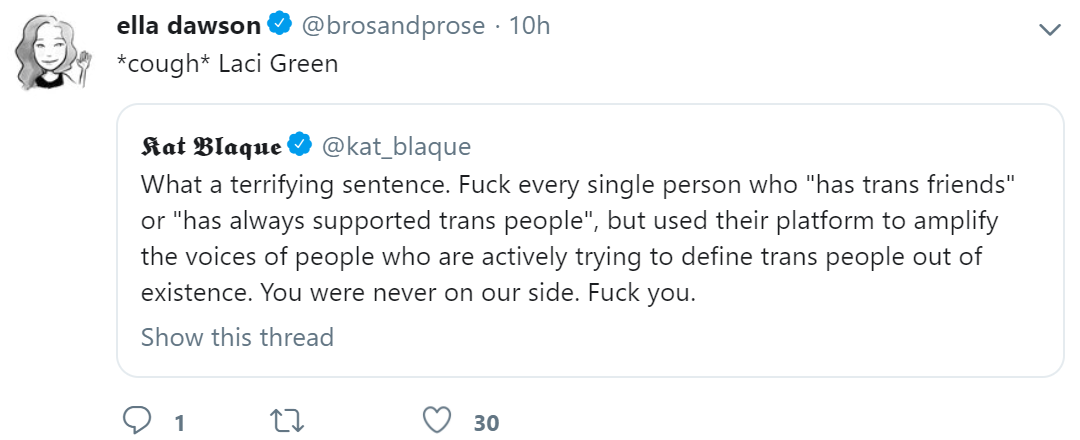Screen dimensions: 1080x440
Task: Open the tweet options chevron menu
Action: pyautogui.click(x=1050, y=29)
